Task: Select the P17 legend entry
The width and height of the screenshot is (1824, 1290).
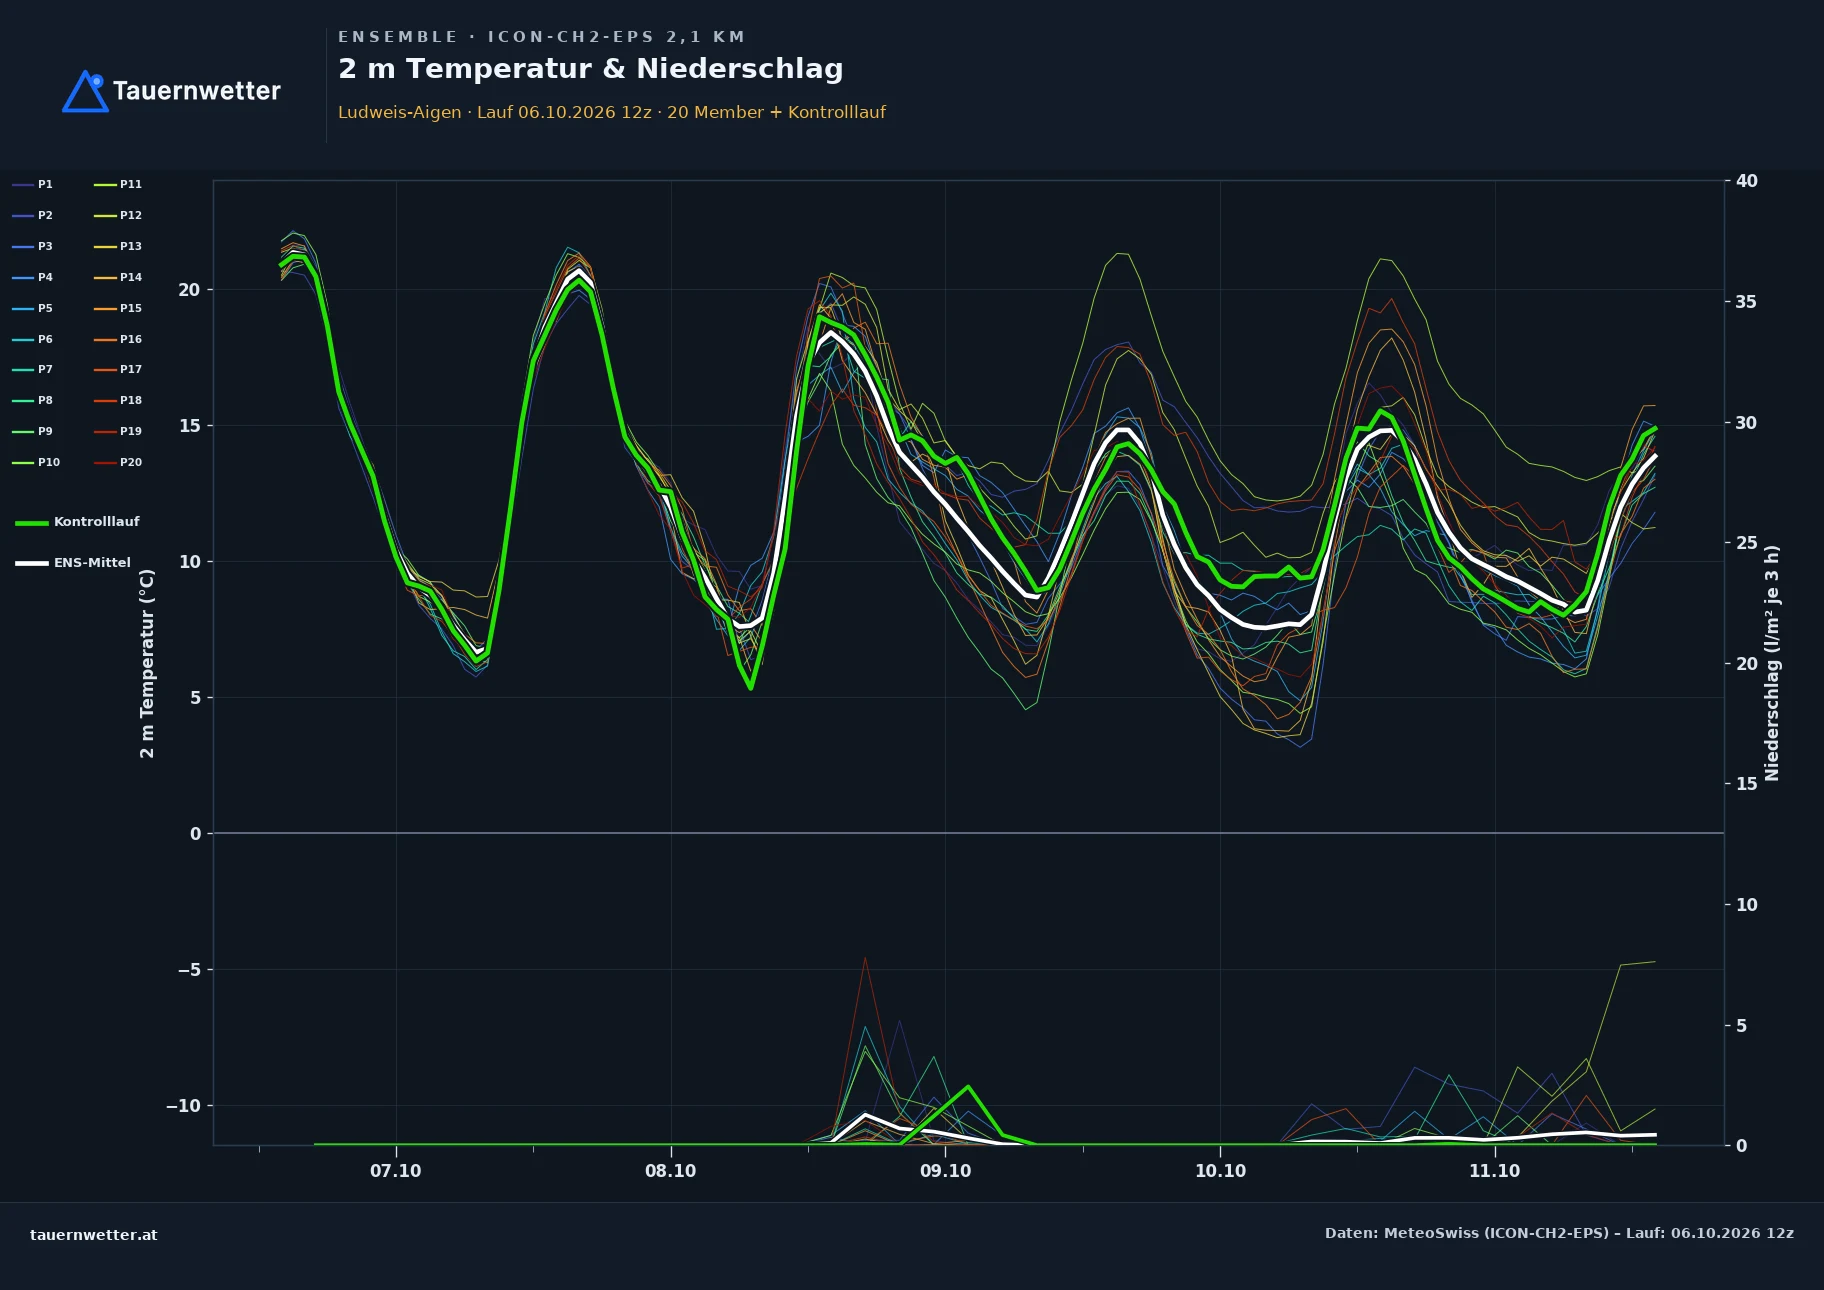Action: [x=118, y=369]
